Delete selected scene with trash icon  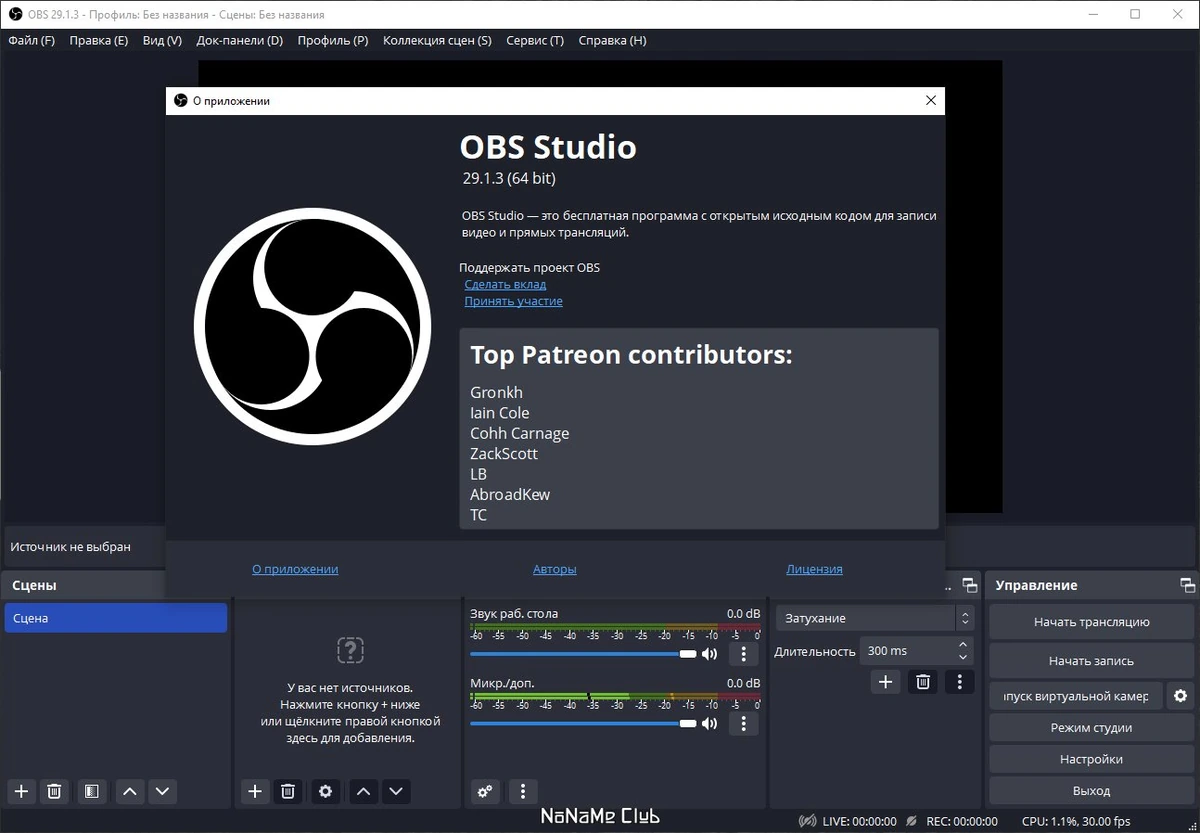pos(54,791)
